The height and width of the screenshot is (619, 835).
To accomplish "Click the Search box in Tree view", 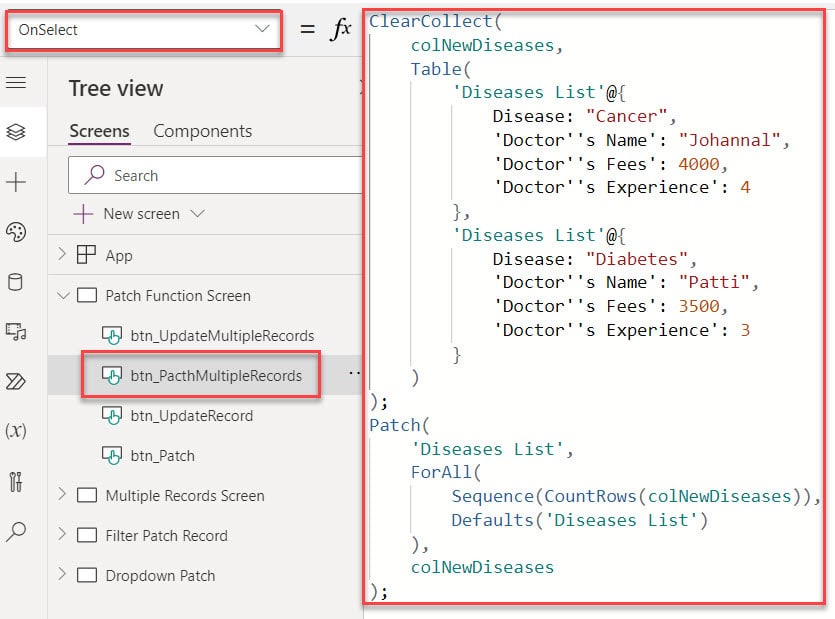I will pyautogui.click(x=215, y=175).
